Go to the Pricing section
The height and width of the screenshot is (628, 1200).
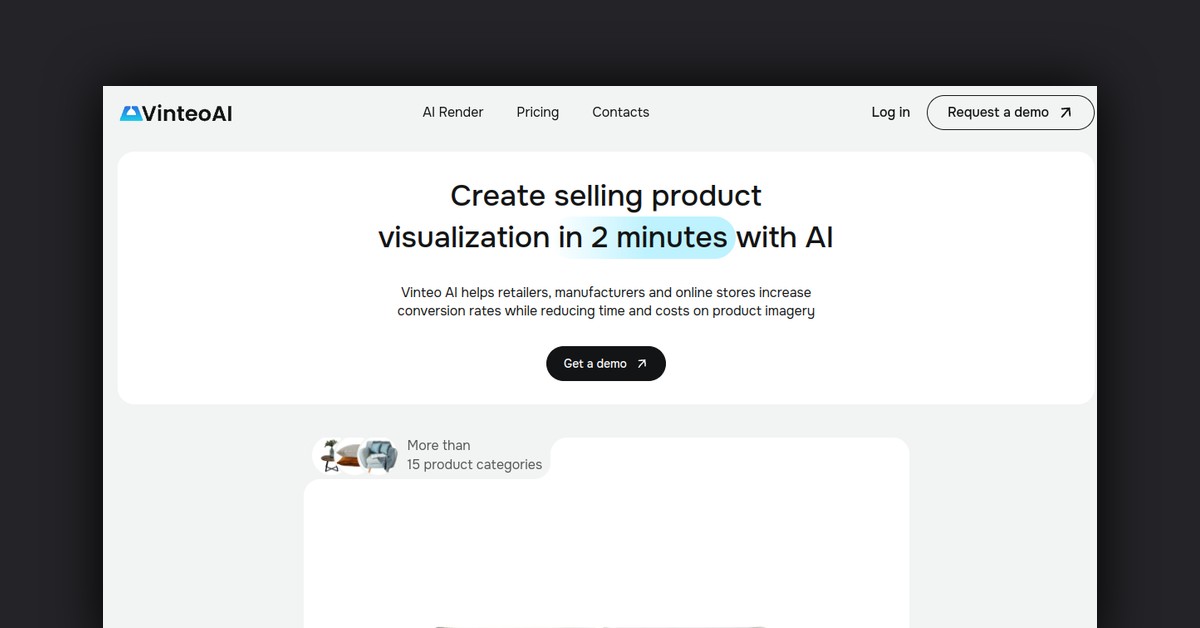pos(538,112)
